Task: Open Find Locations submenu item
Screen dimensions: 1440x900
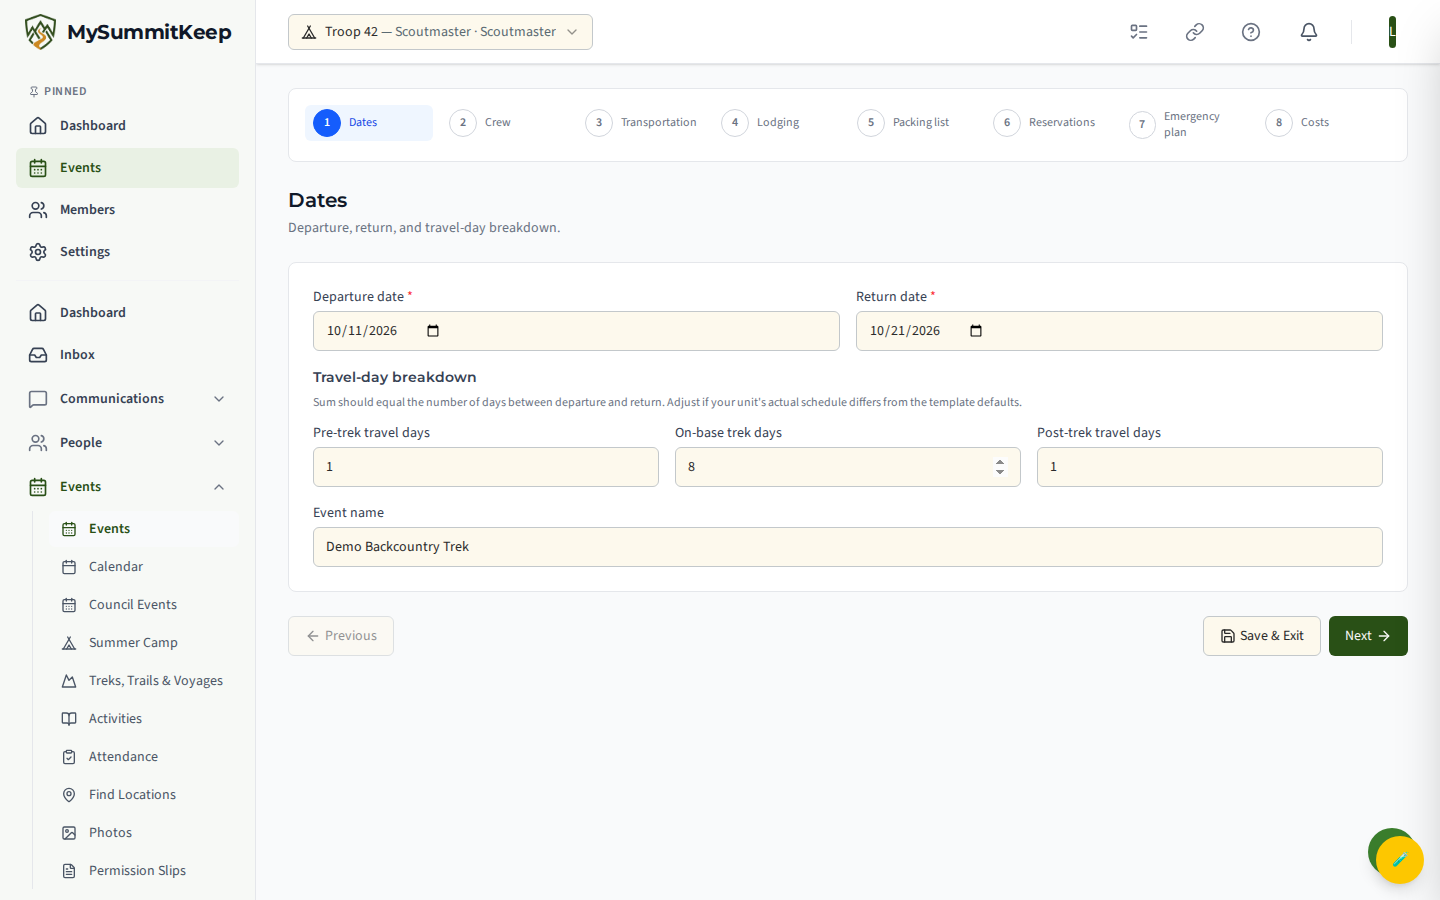Action: point(144,795)
